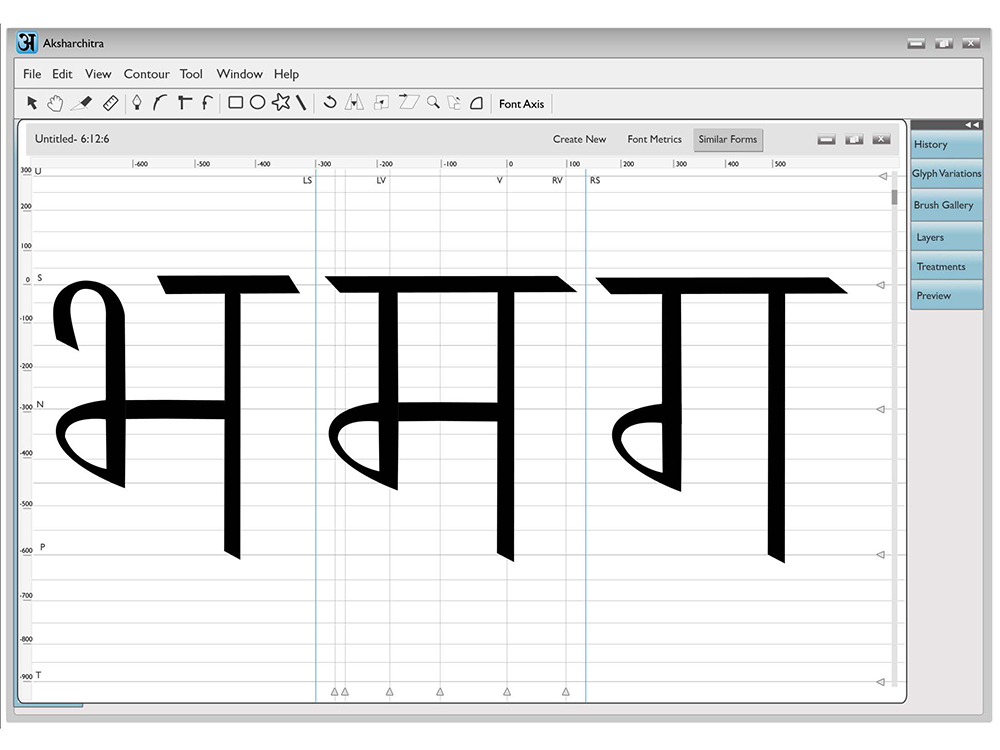Select the ruler measure tool
The height and width of the screenshot is (750, 1000).
(110, 103)
